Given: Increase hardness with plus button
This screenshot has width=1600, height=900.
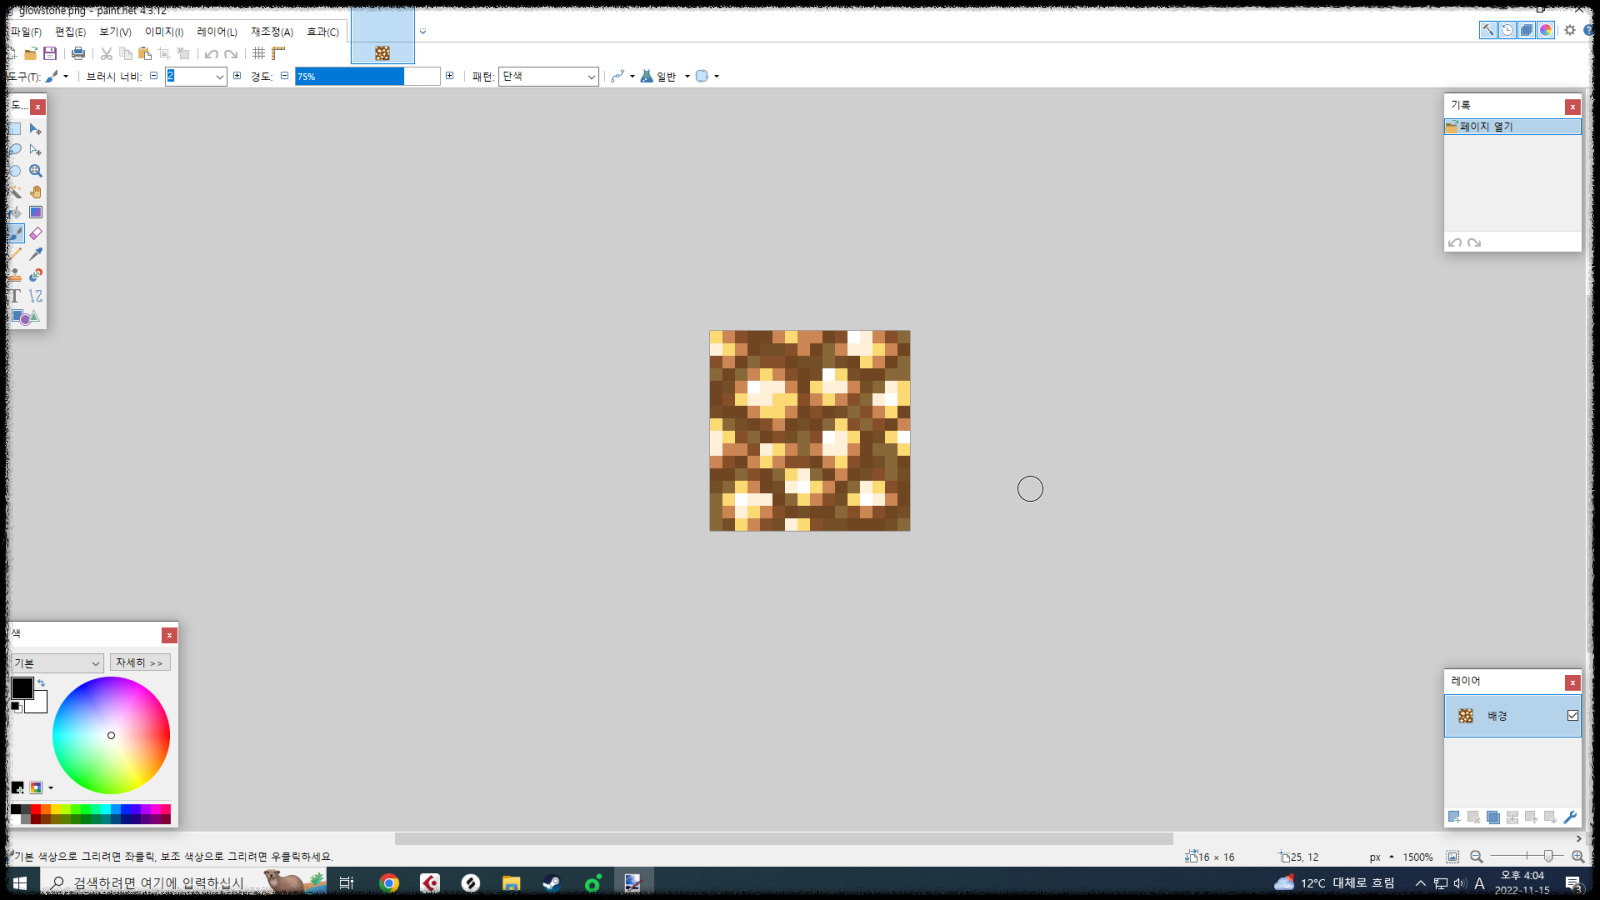Looking at the screenshot, I should coord(449,76).
